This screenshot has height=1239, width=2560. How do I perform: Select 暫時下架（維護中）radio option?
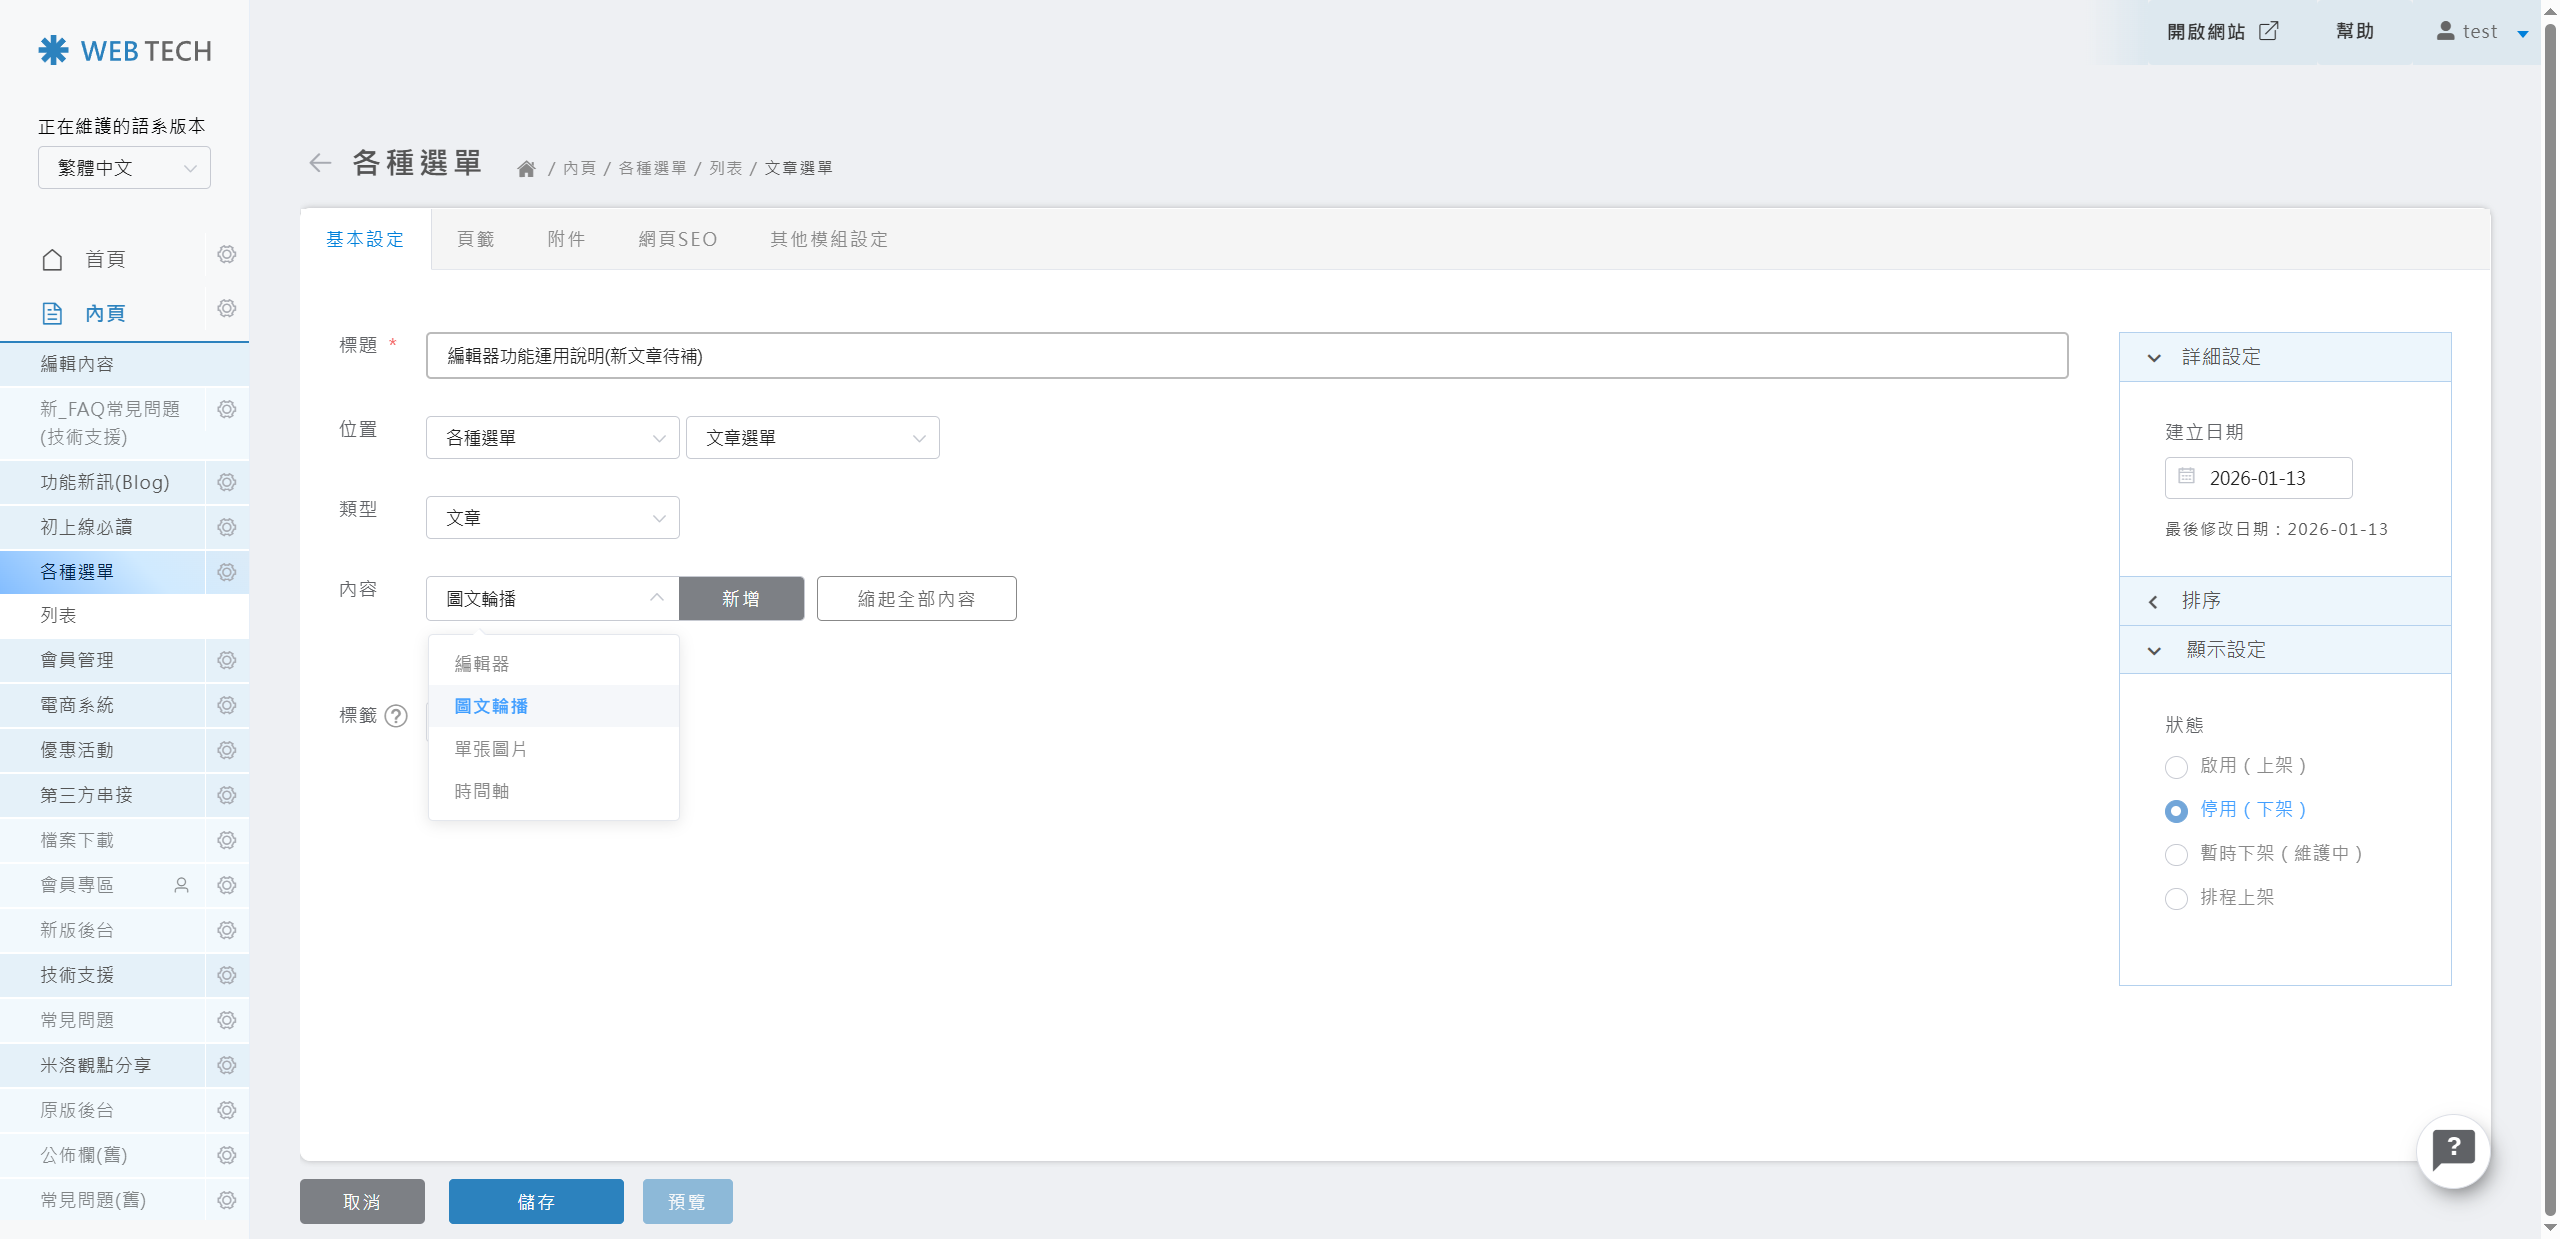tap(2176, 855)
